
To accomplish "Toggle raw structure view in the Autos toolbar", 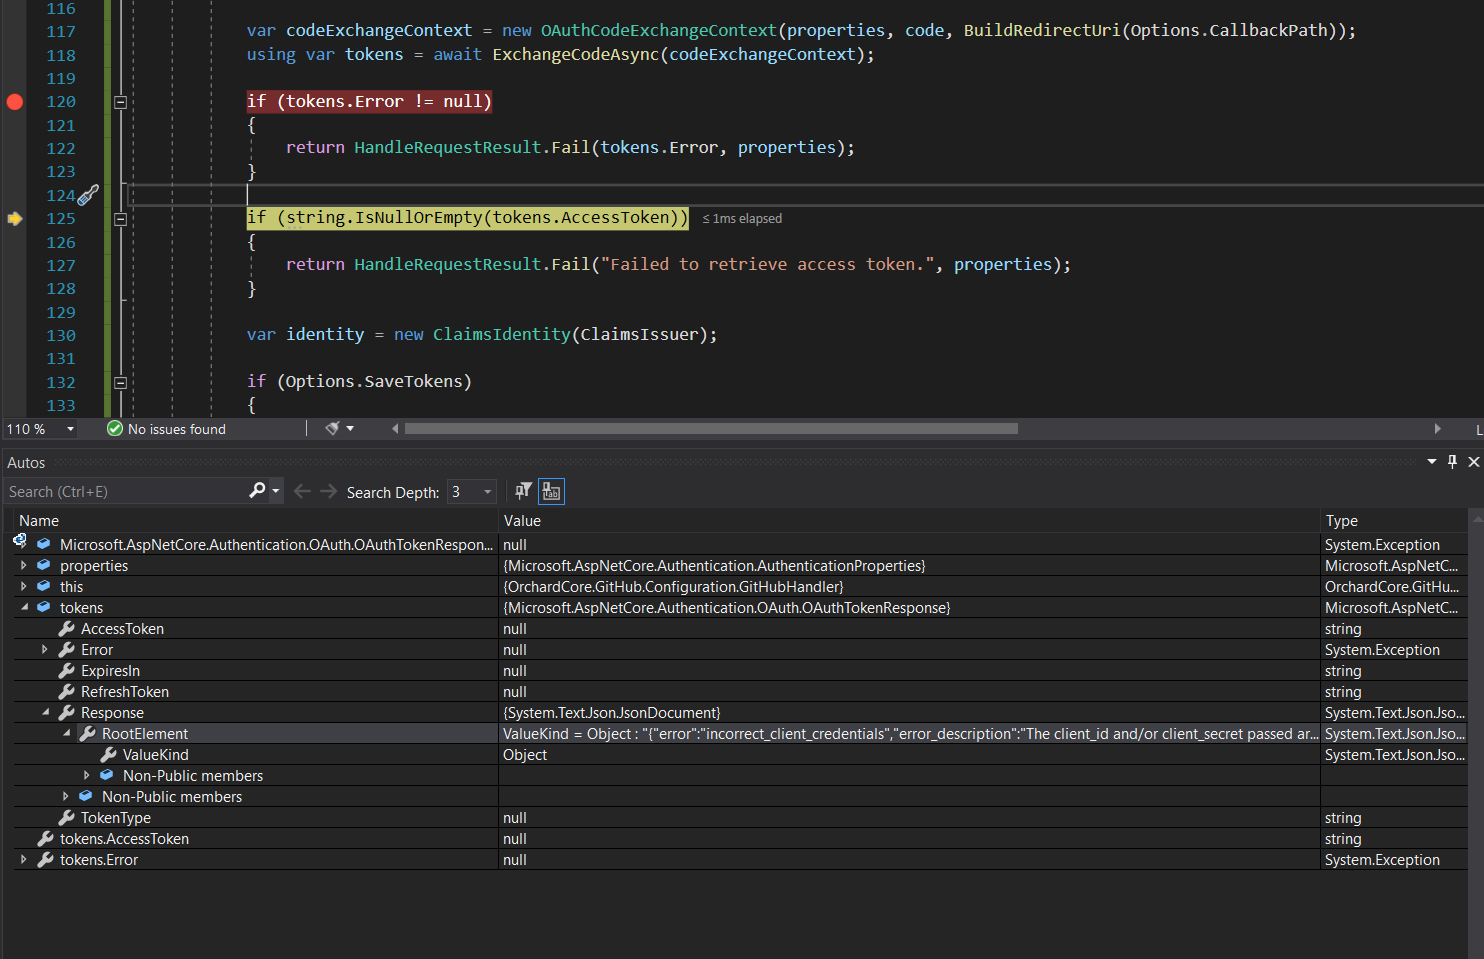I will click(x=551, y=491).
